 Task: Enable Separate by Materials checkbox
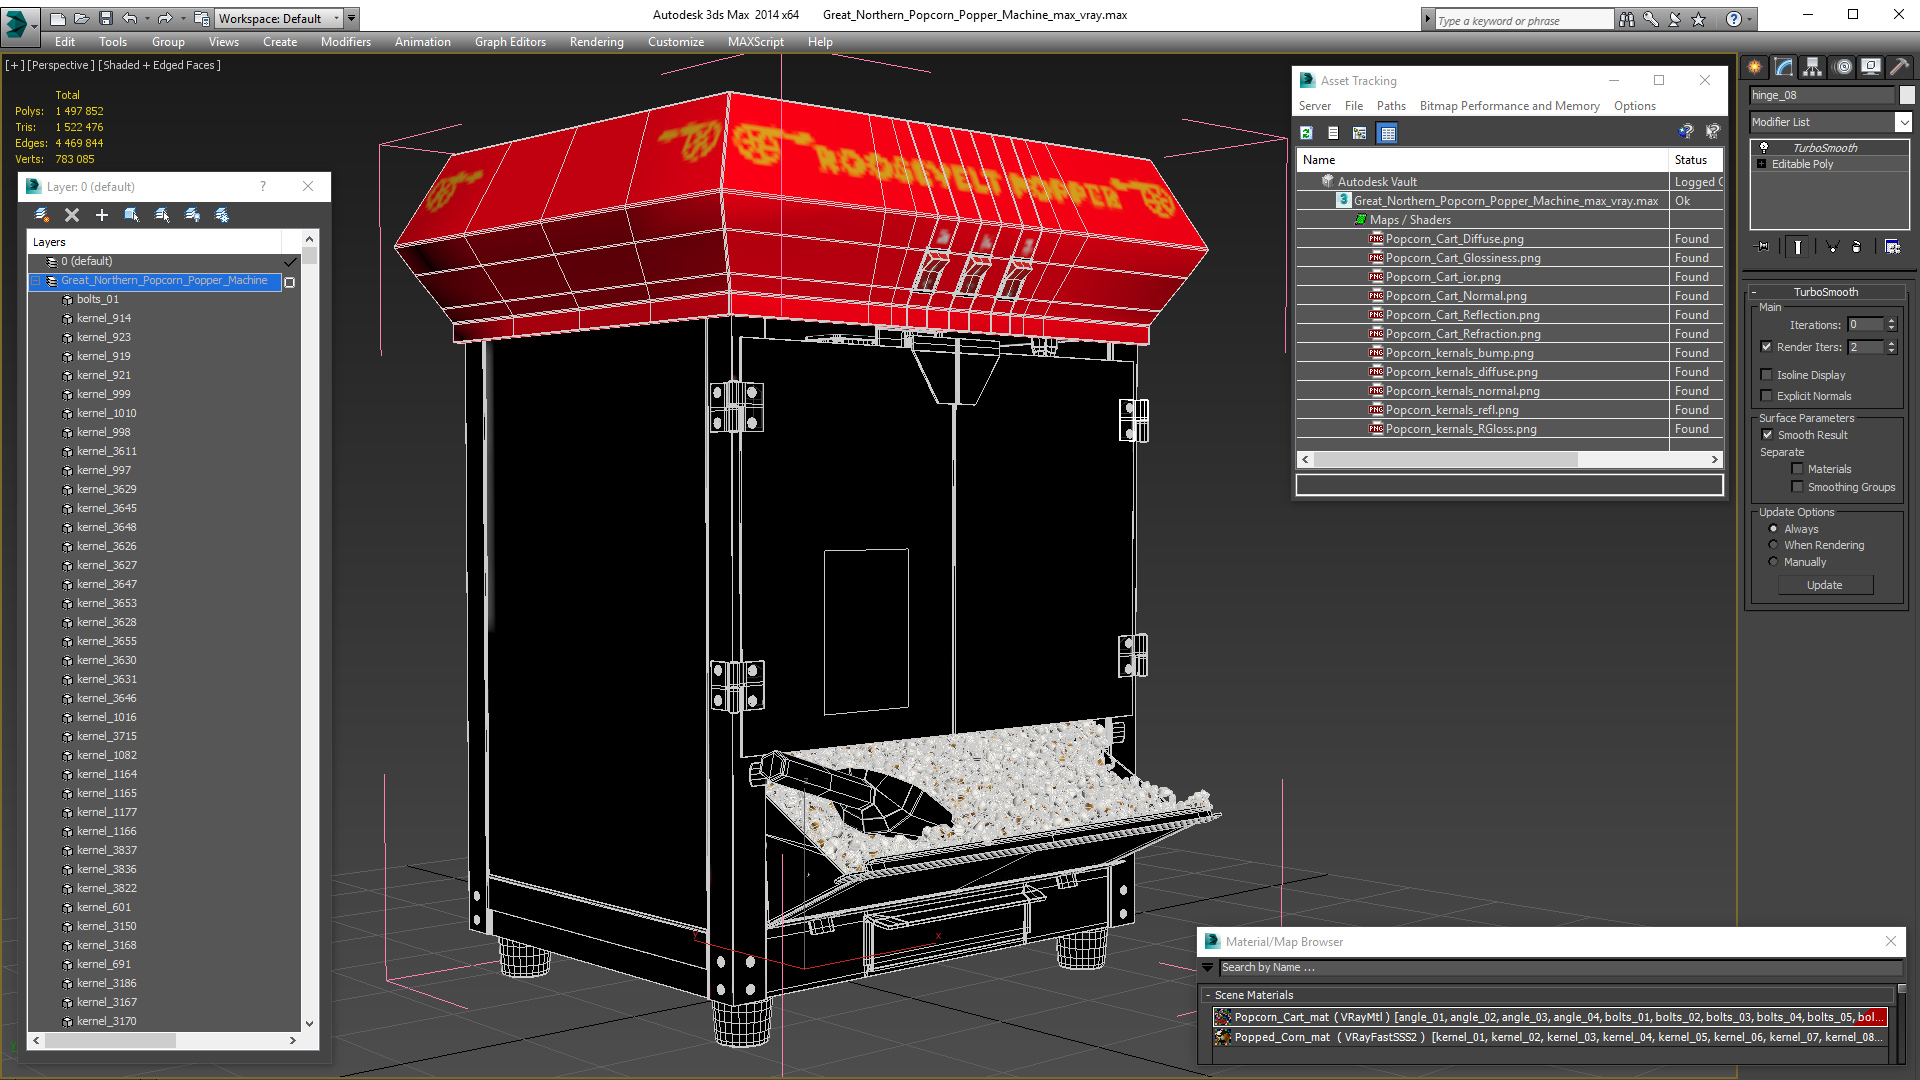1797,469
